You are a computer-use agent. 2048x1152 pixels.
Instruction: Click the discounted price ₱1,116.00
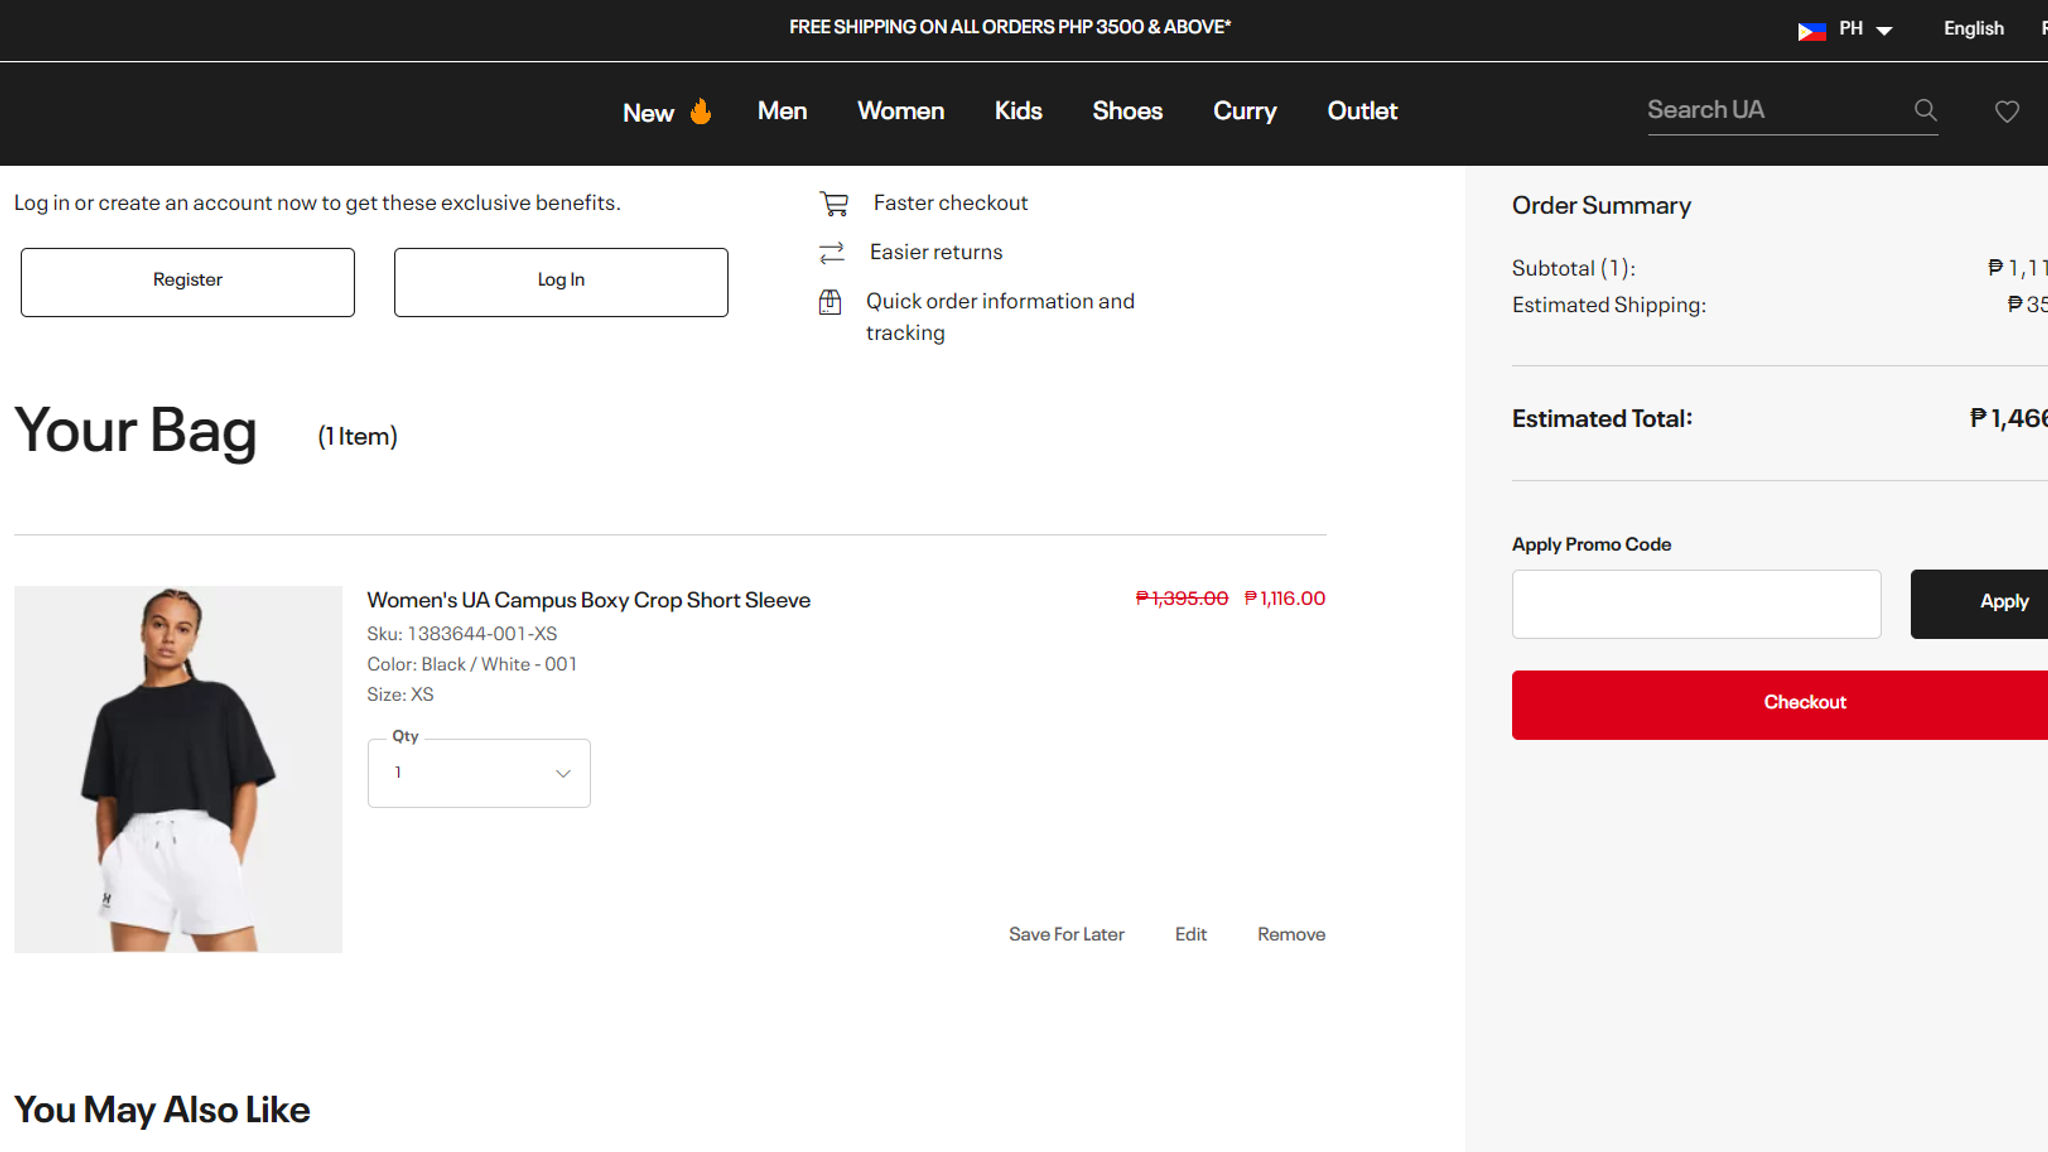click(x=1285, y=598)
